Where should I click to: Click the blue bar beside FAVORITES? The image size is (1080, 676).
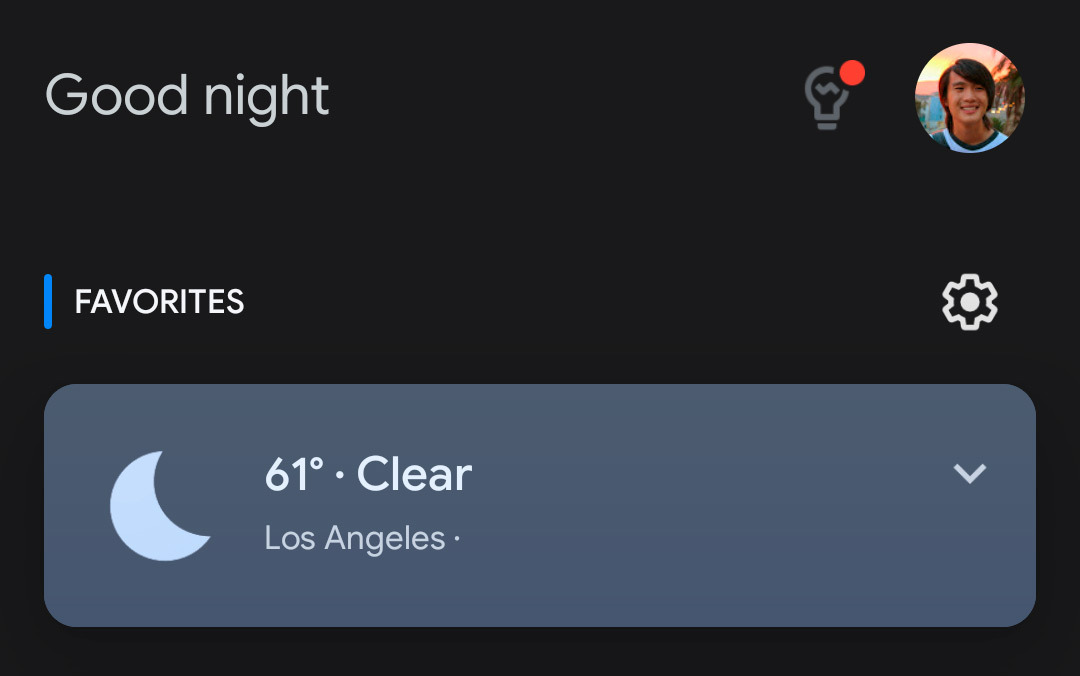pos(48,301)
